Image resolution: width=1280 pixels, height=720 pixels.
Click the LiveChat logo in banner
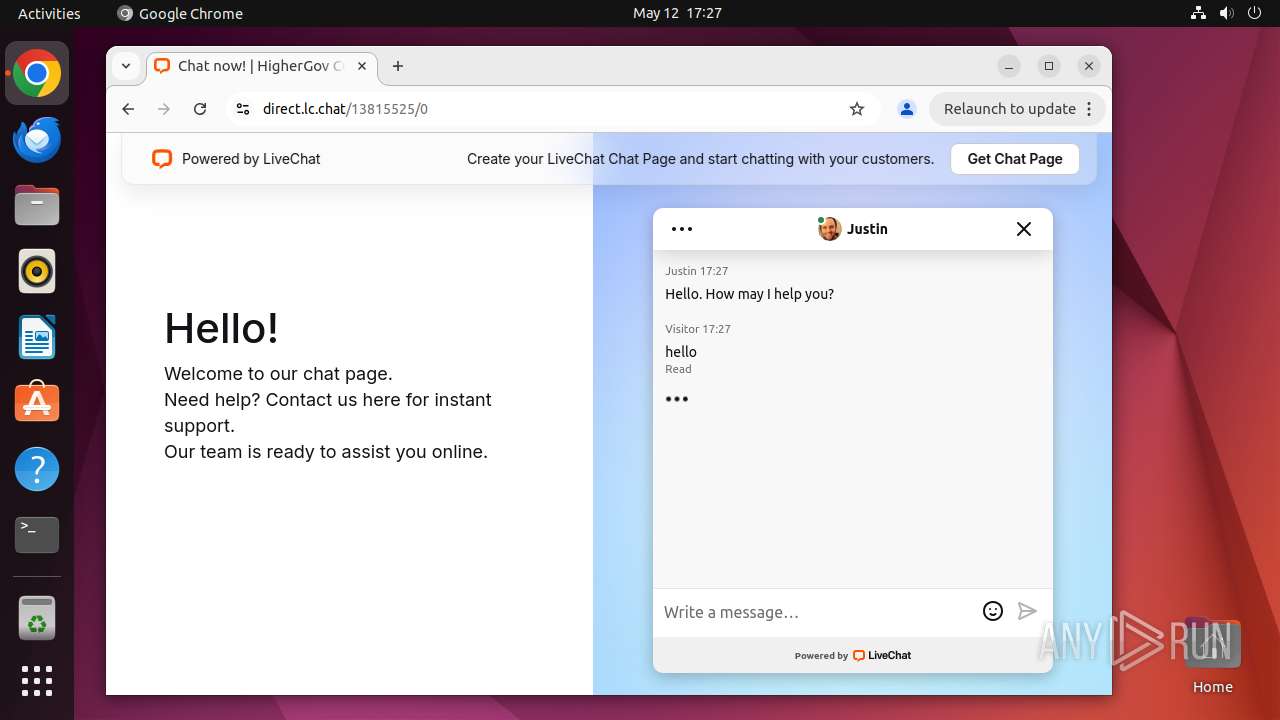162,159
